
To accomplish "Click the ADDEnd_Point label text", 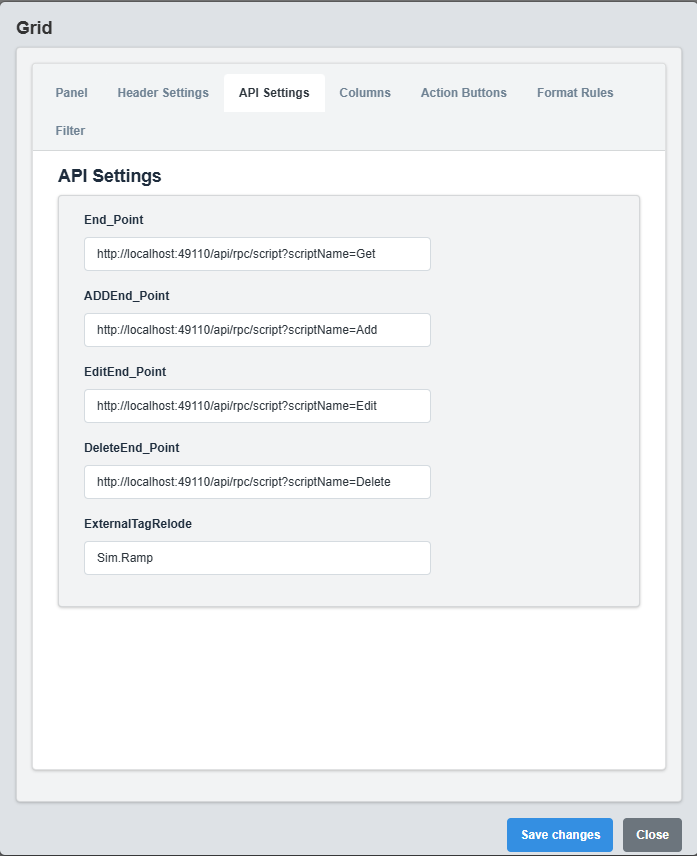I will click(126, 296).
